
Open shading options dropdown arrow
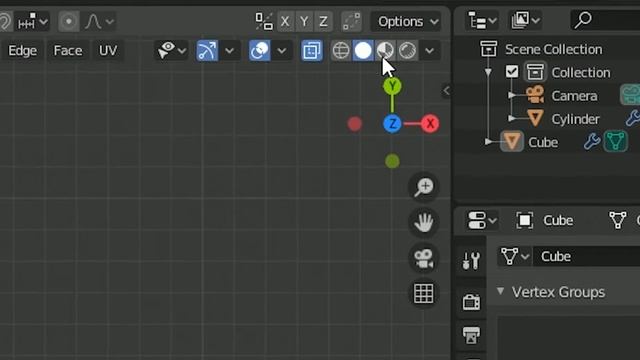429,51
